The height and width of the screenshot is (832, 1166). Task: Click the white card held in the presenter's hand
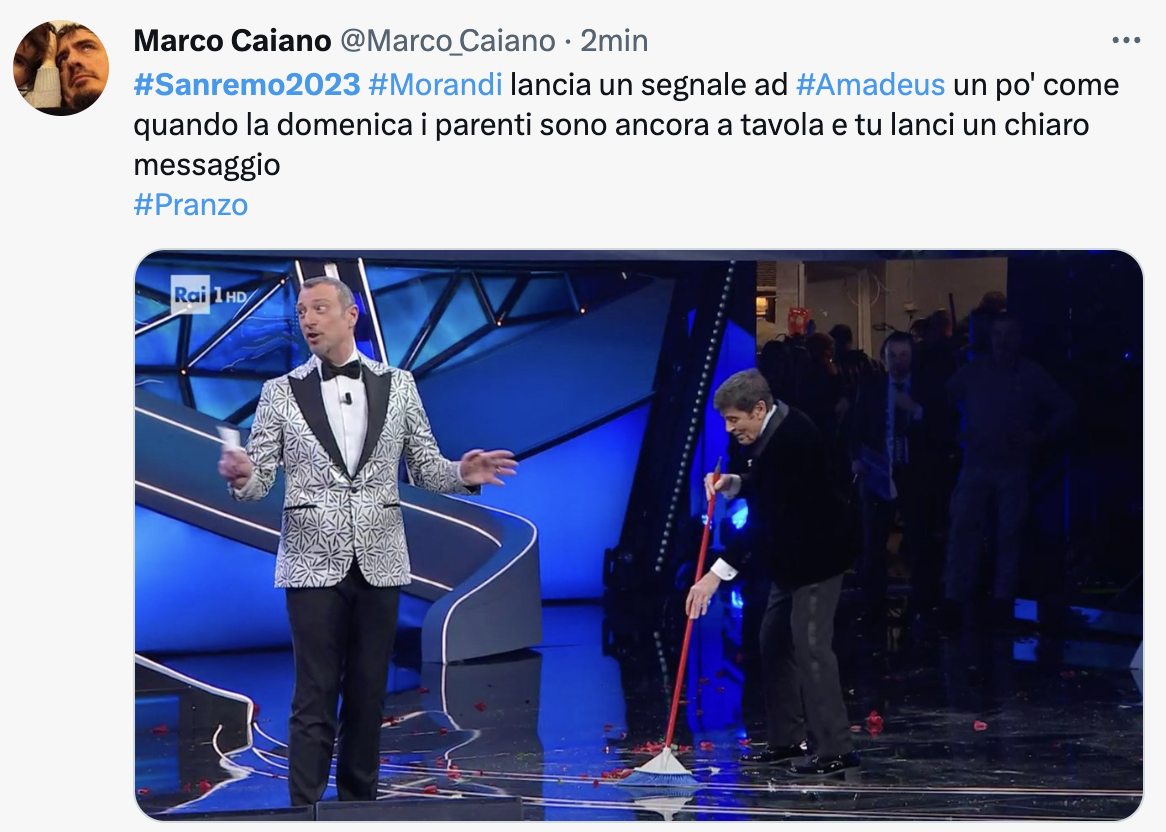pos(229,440)
